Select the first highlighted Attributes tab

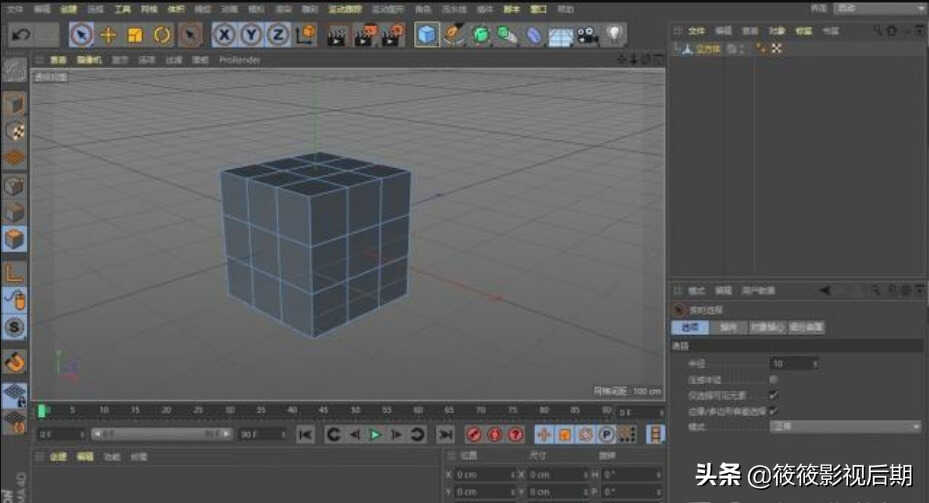coord(690,327)
